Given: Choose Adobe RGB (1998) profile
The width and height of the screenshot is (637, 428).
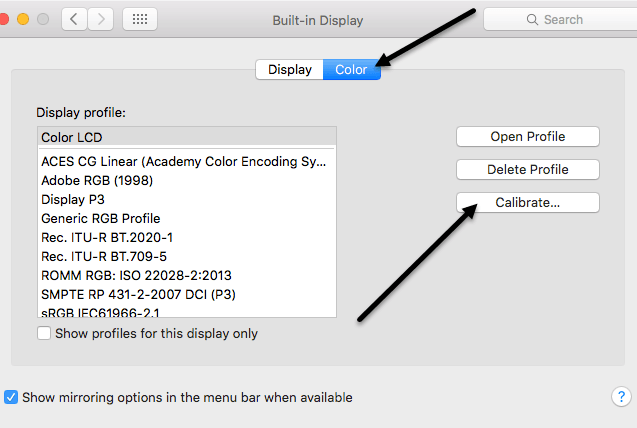Looking at the screenshot, I should pyautogui.click(x=186, y=180).
